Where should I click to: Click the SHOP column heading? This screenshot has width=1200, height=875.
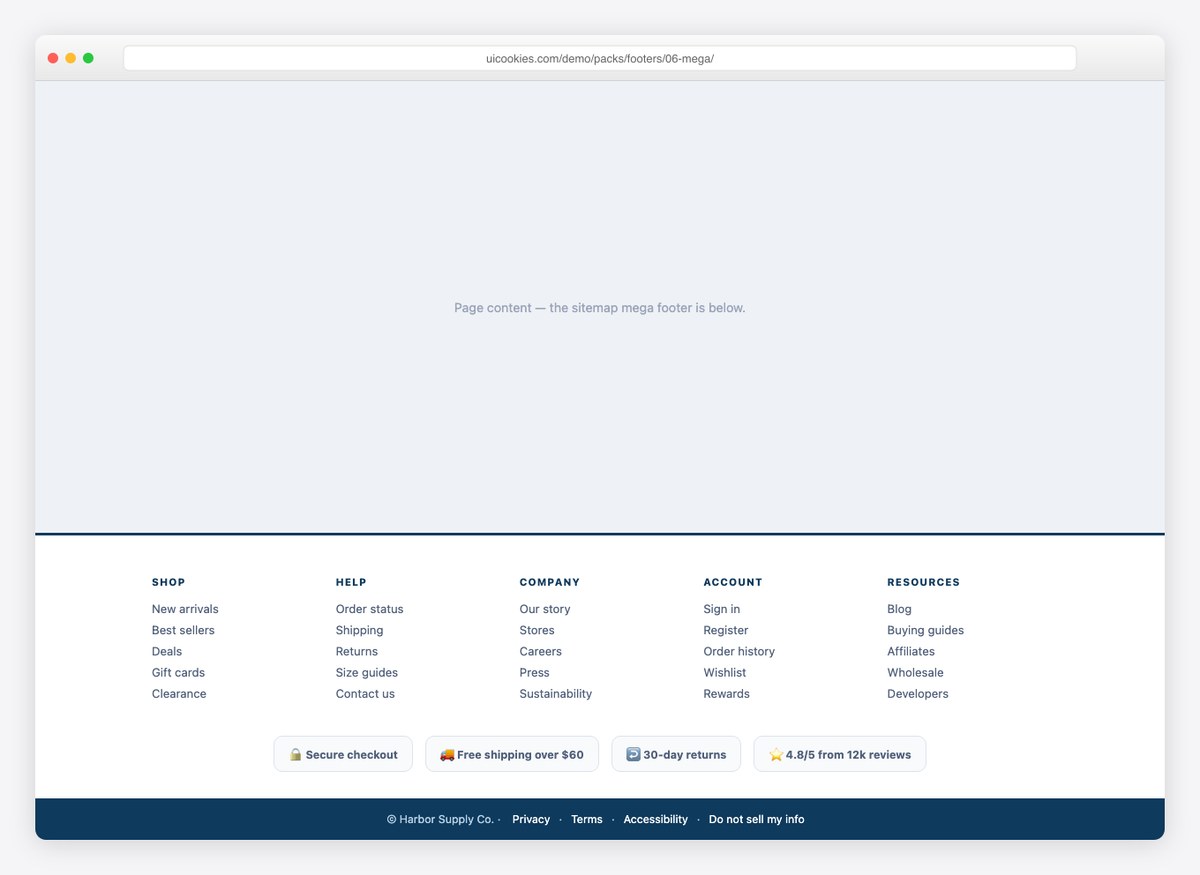click(x=169, y=582)
